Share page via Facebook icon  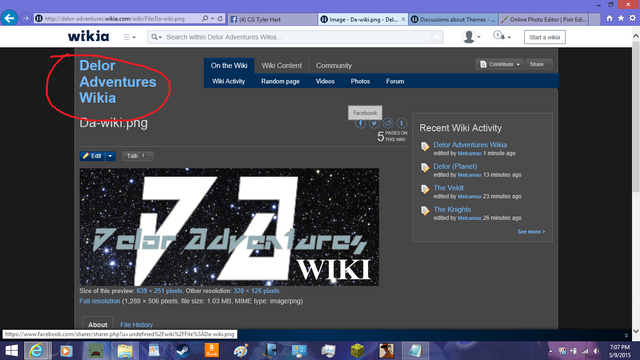[x=360, y=123]
